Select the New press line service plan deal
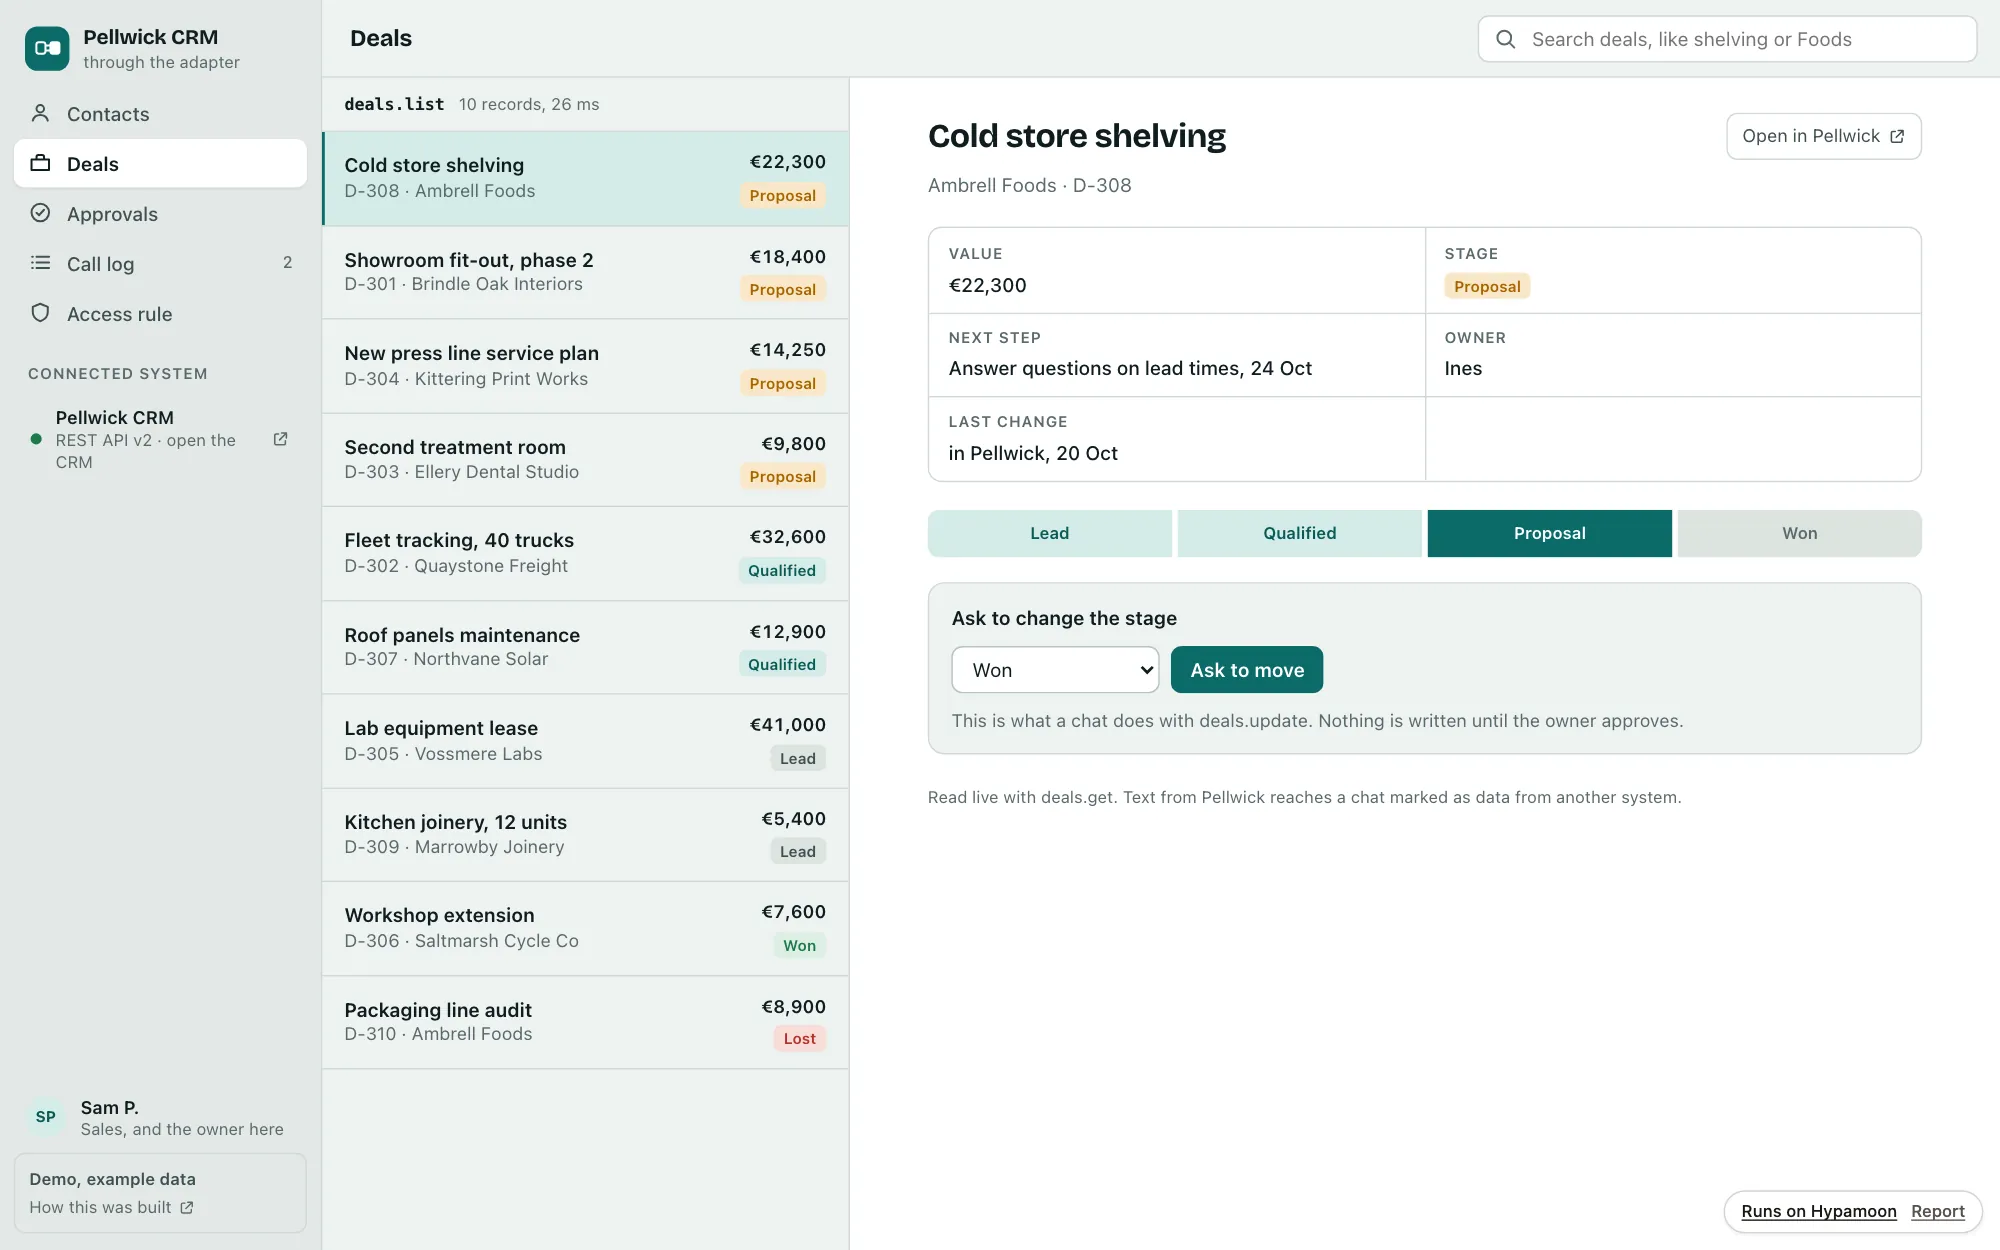The height and width of the screenshot is (1250, 2000). (x=585, y=367)
